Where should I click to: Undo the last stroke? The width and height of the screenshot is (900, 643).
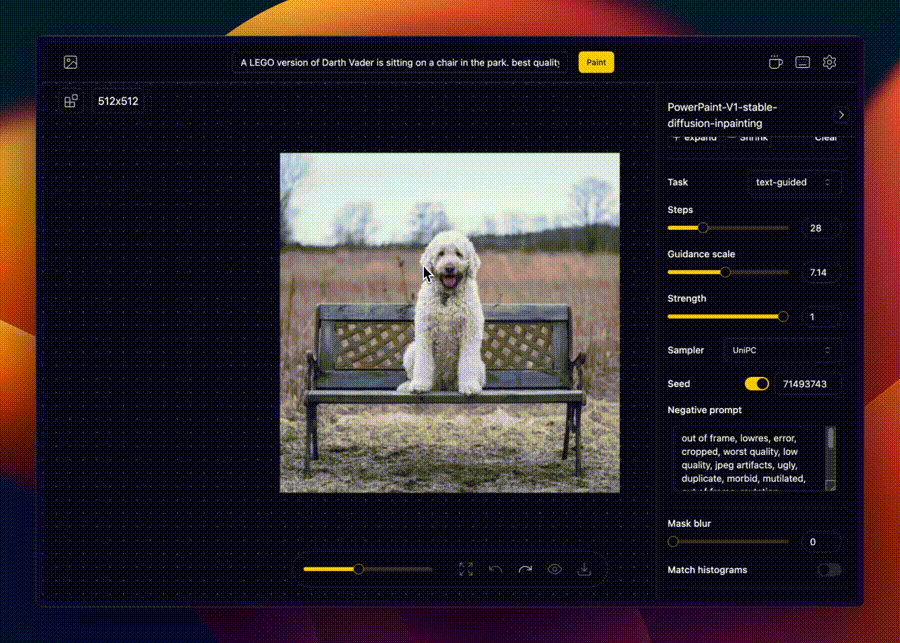coord(496,569)
